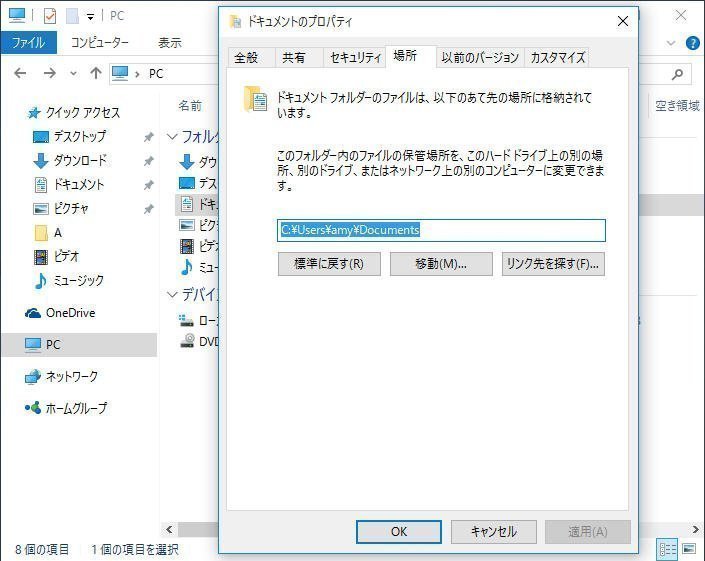Click the Up one level arrow
Viewport: 705px width, 561px height.
click(96, 73)
